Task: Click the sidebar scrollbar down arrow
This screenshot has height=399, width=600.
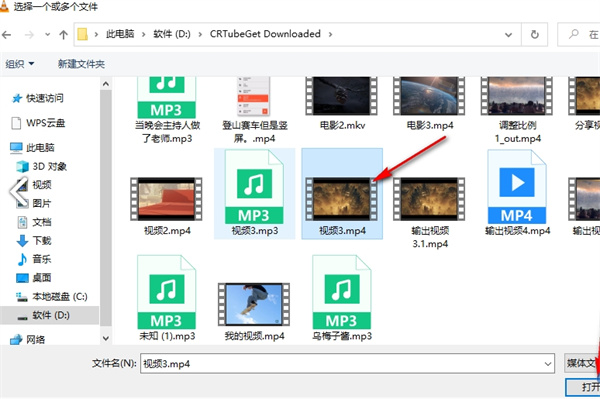Action: coord(106,339)
